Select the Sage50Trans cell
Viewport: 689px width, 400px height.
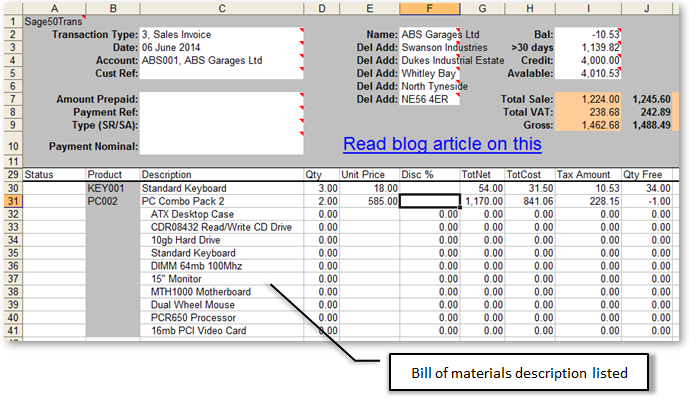point(53,22)
